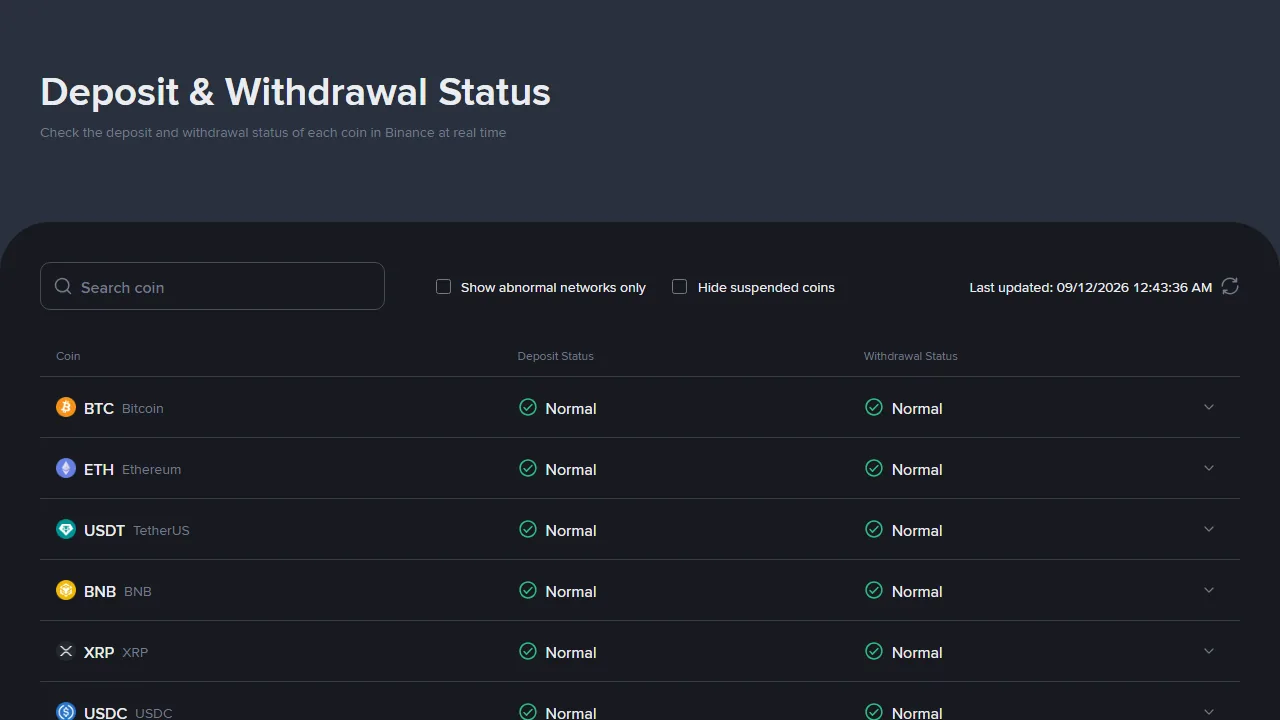The image size is (1280, 720).
Task: Click the Hide suspended coins label
Action: click(x=766, y=287)
